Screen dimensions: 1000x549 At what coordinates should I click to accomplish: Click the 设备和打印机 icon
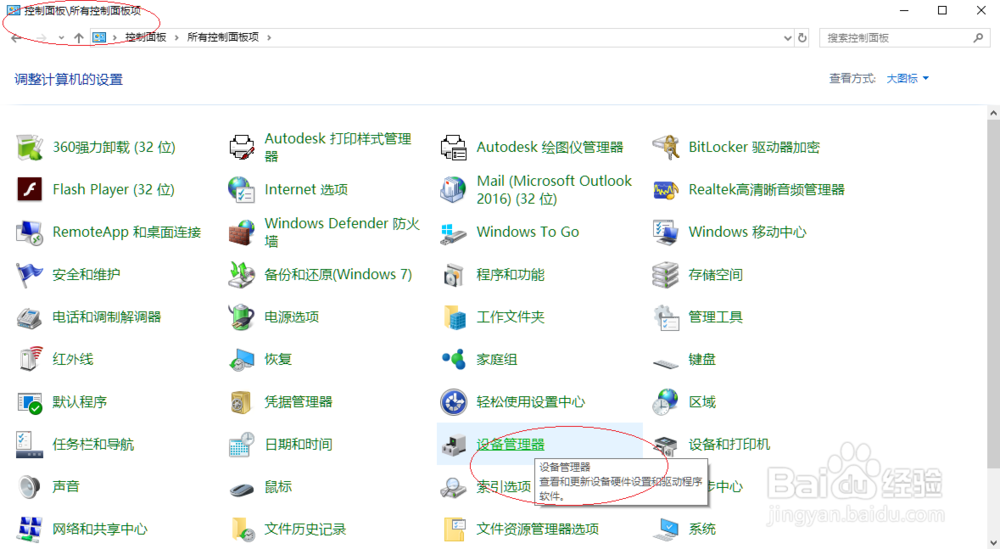[666, 444]
